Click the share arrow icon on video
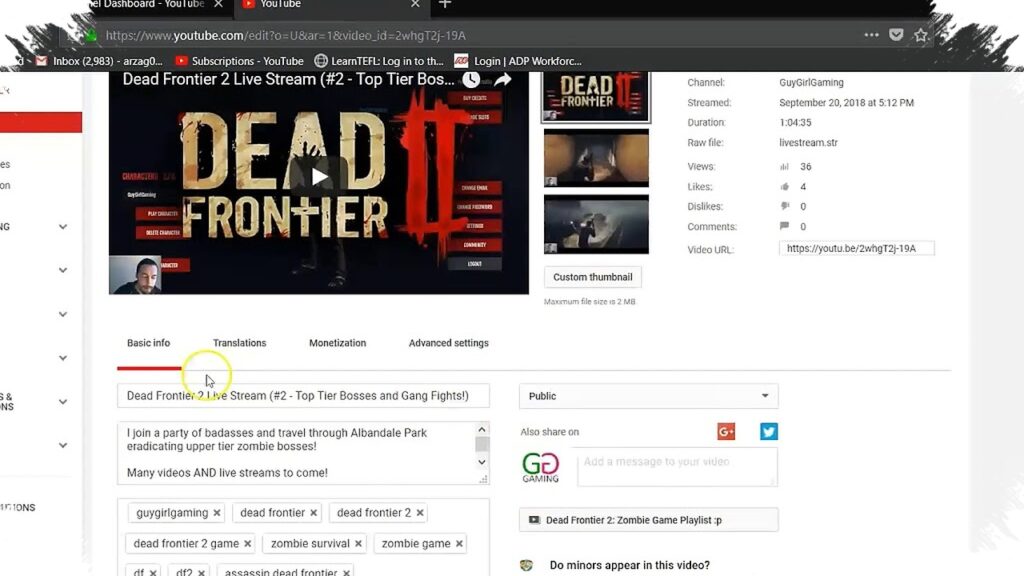Image resolution: width=1024 pixels, height=576 pixels. (502, 80)
